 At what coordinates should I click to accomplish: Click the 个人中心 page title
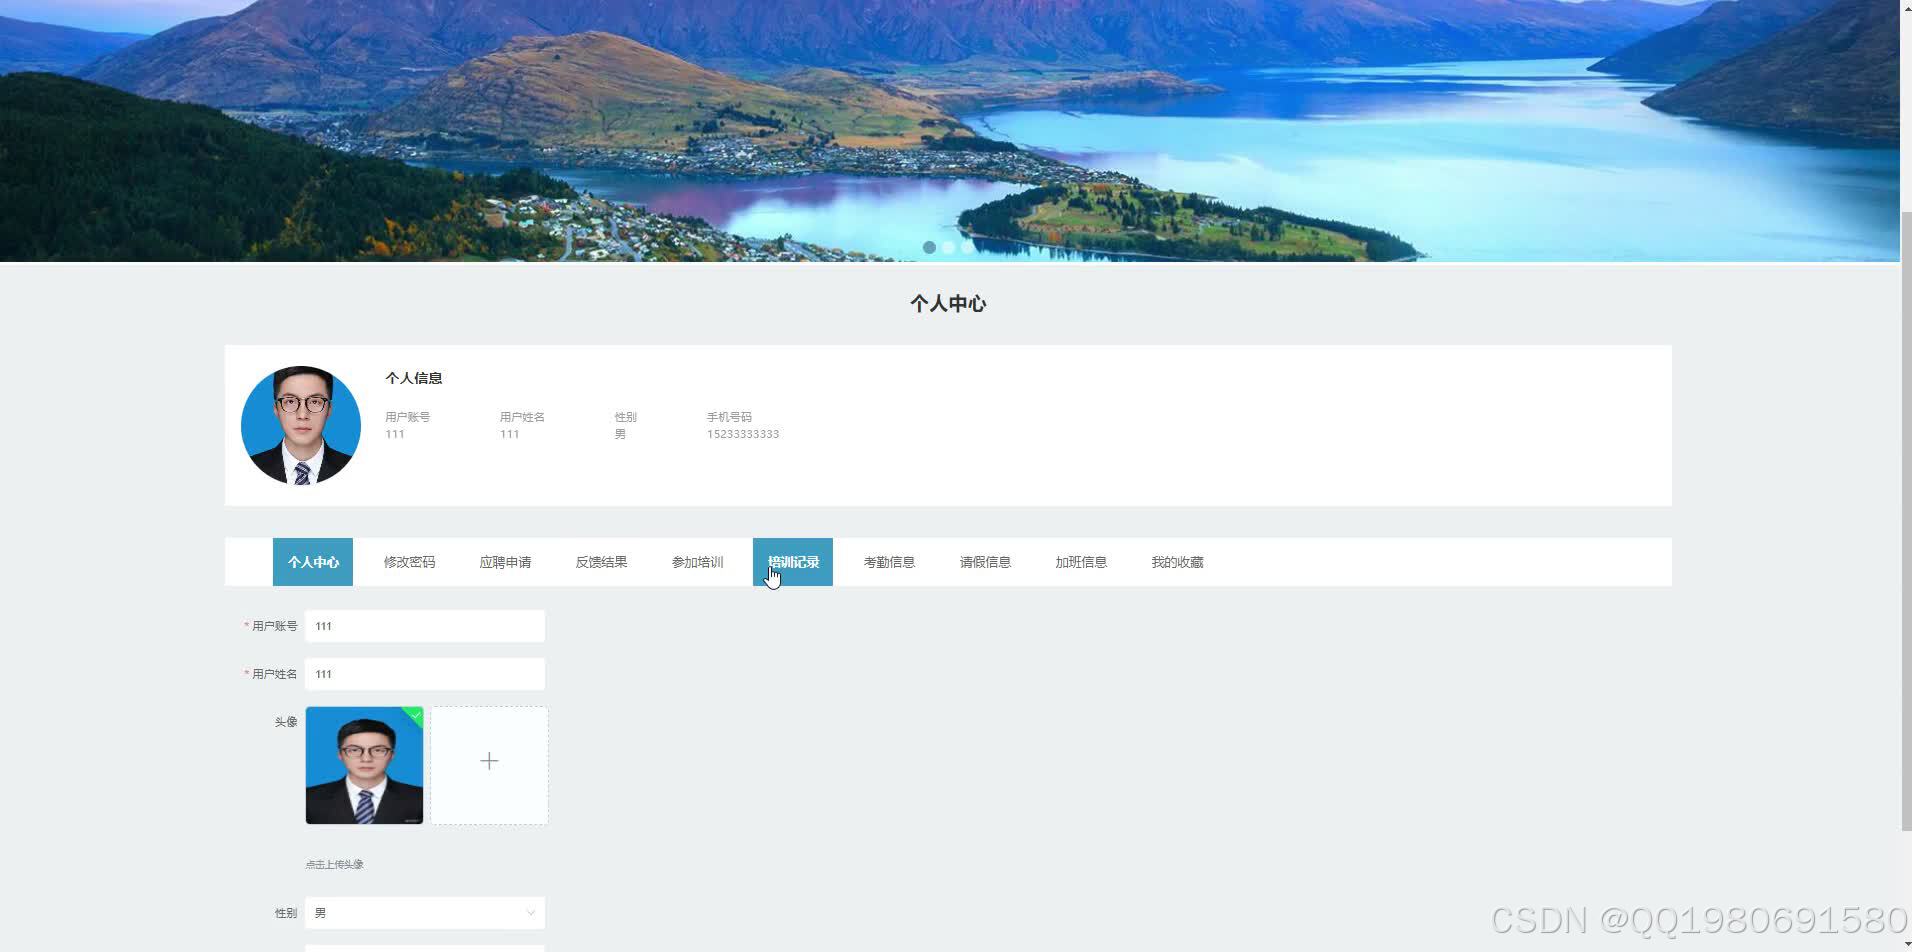click(948, 304)
